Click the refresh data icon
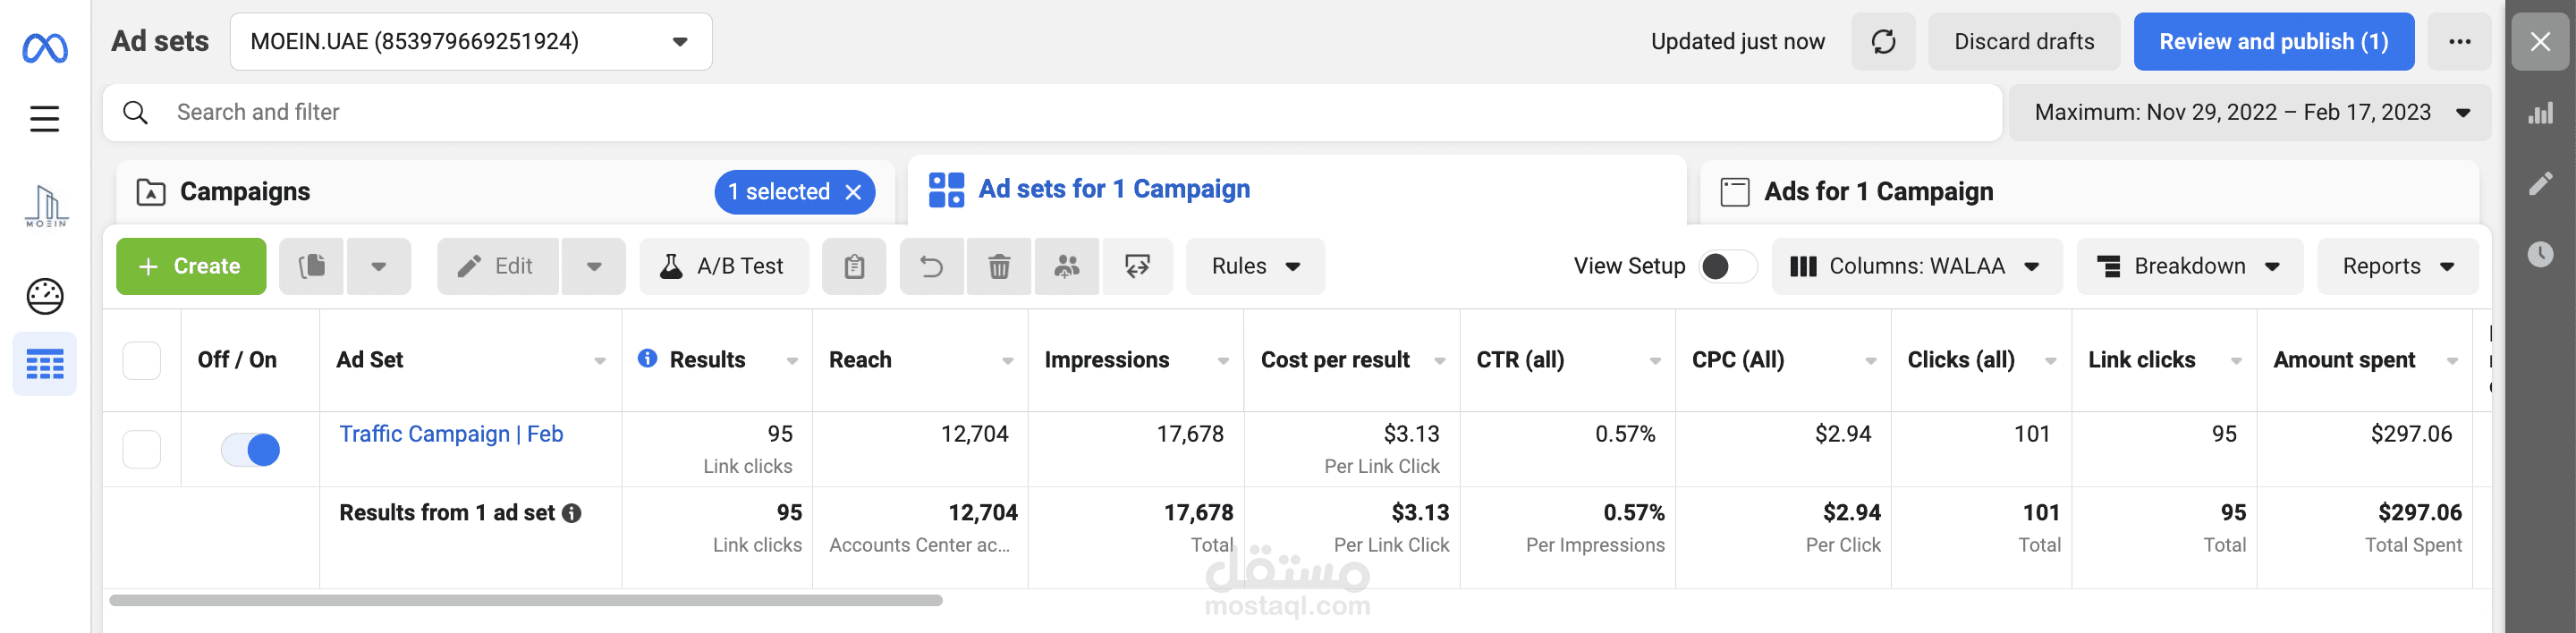2576x633 pixels. tap(1882, 42)
